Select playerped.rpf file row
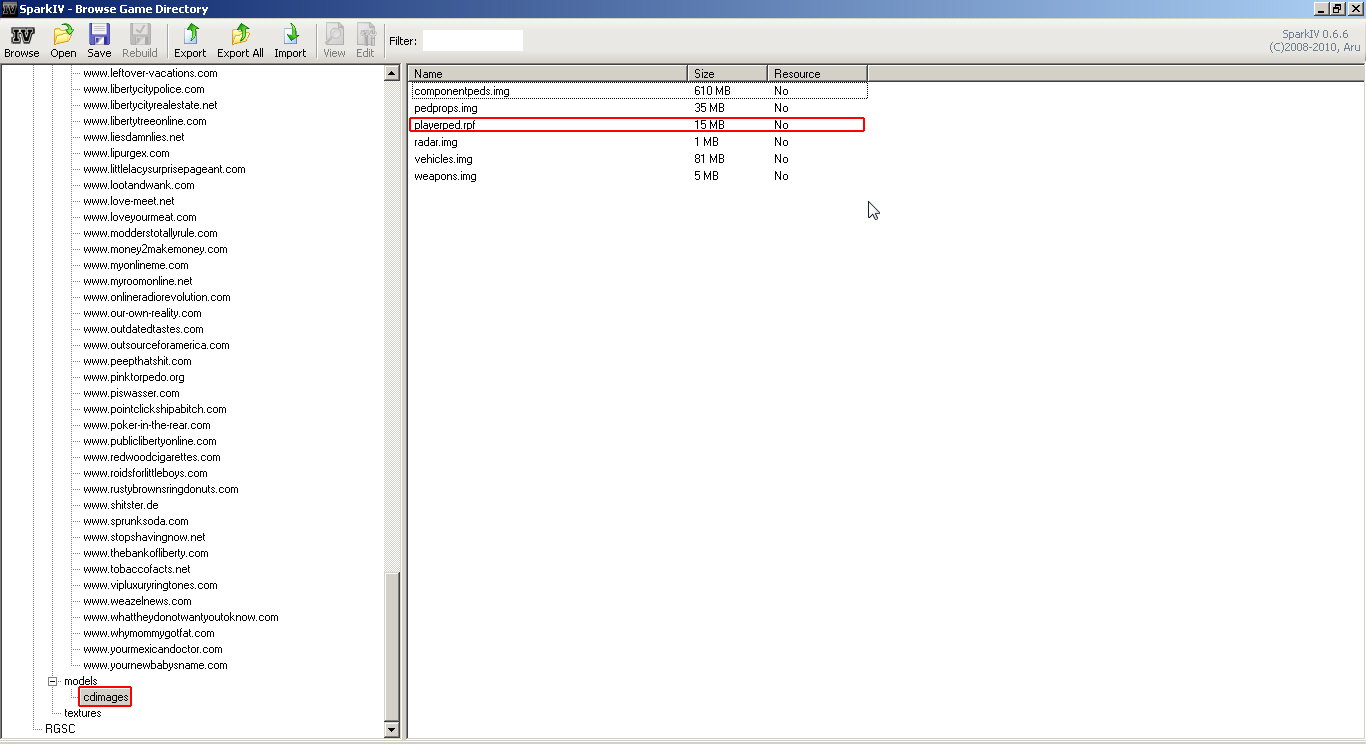The width and height of the screenshot is (1366, 744). 637,125
